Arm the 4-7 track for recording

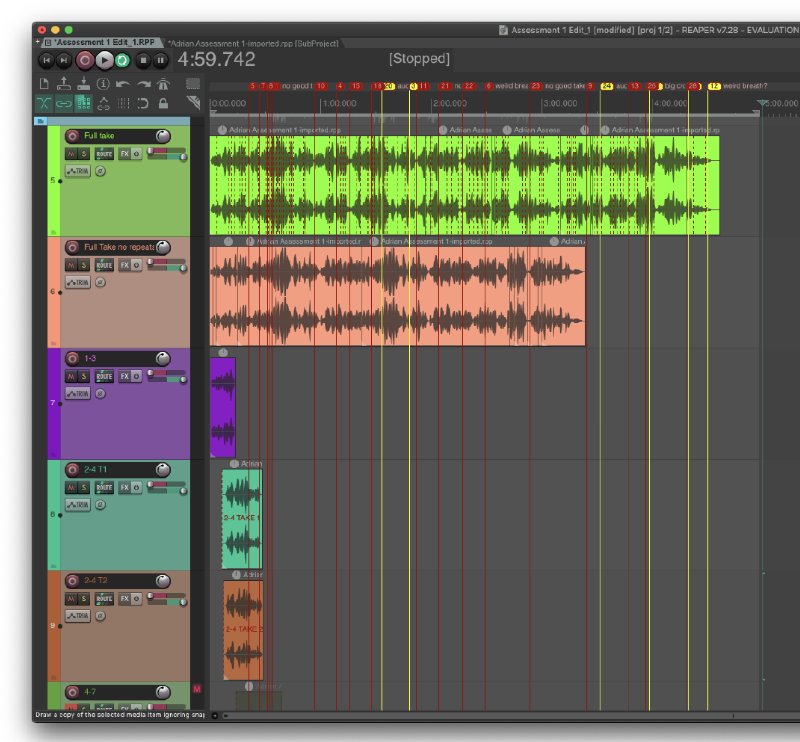pos(72,692)
